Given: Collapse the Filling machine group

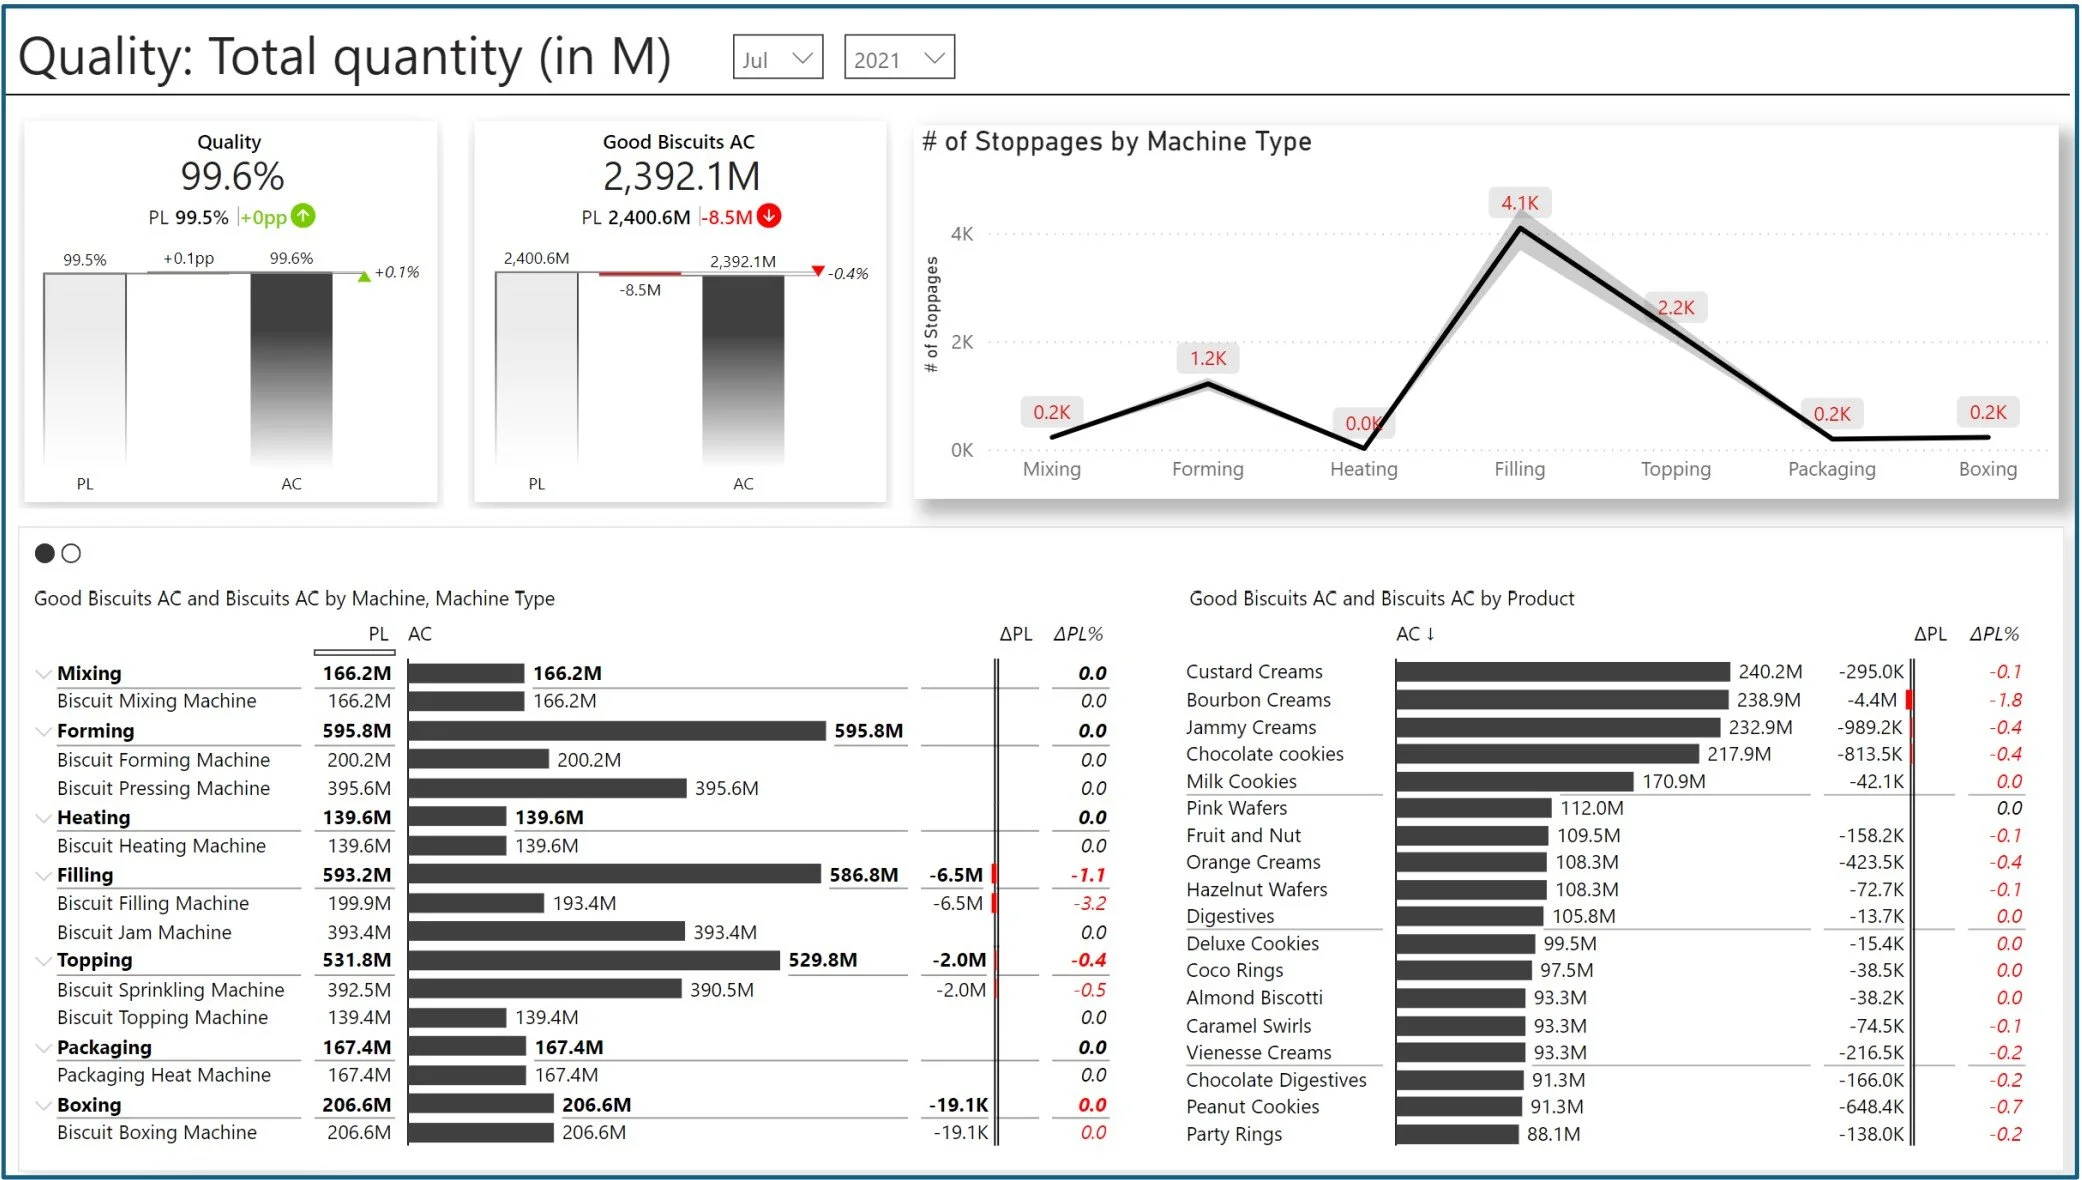Looking at the screenshot, I should 43,876.
